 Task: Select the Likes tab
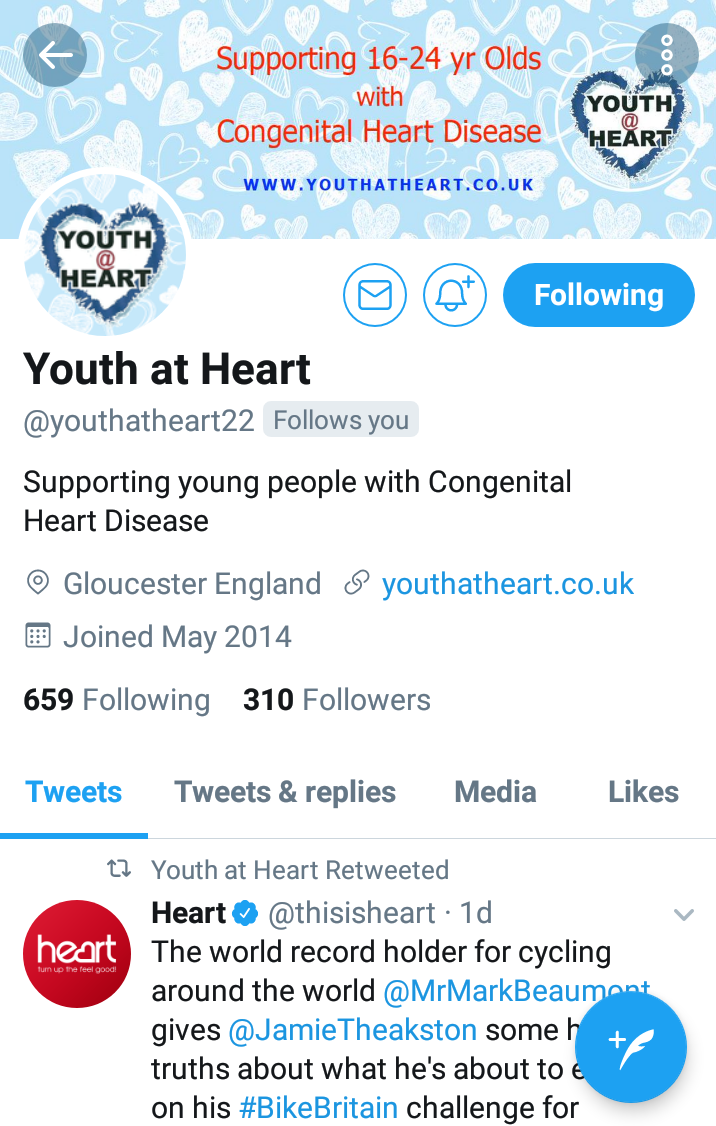tap(643, 792)
